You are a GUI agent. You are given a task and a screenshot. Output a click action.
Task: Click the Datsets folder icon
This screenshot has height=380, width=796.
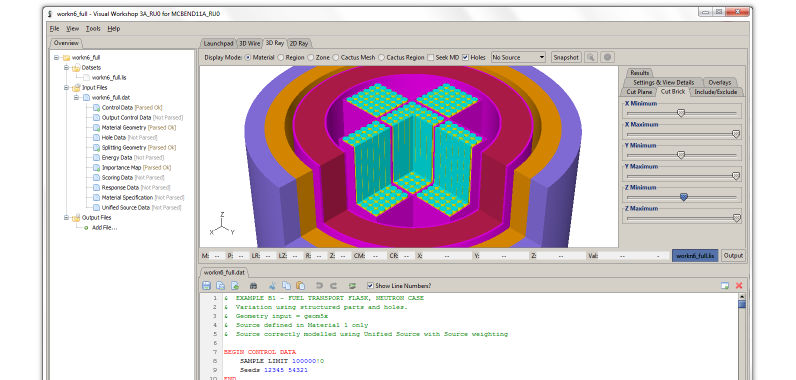pyautogui.click(x=76, y=67)
